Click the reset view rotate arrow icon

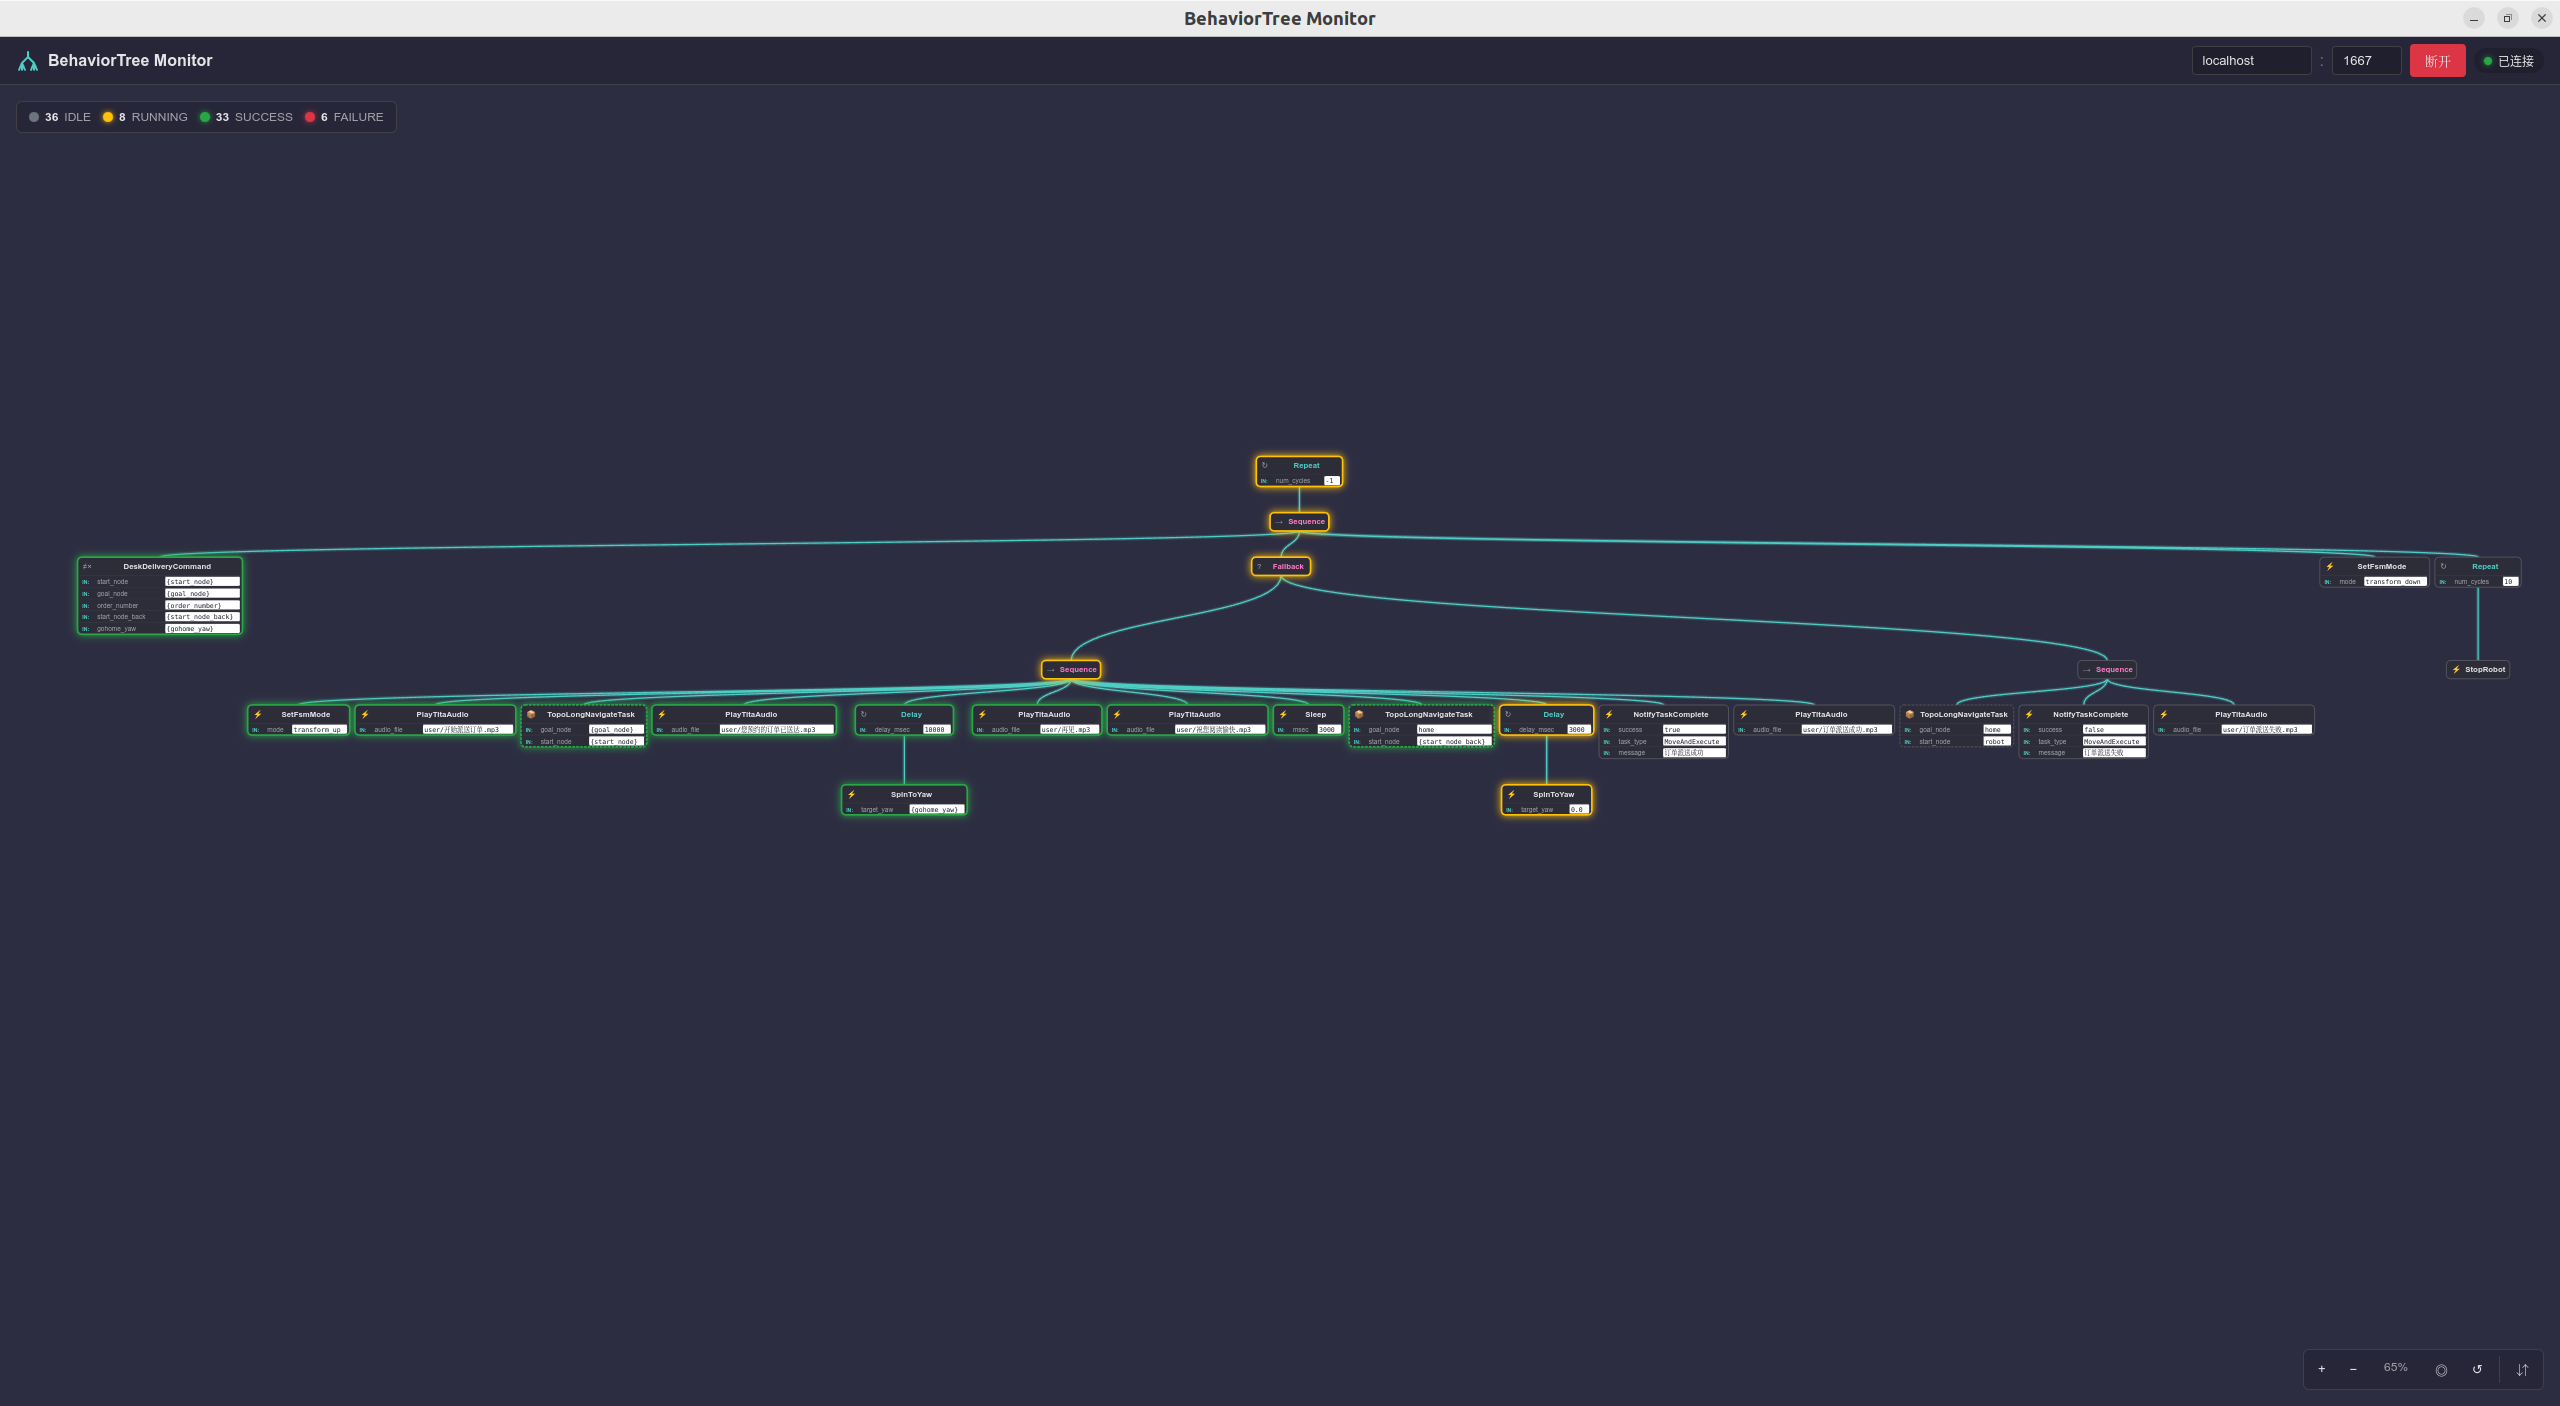point(2477,1369)
